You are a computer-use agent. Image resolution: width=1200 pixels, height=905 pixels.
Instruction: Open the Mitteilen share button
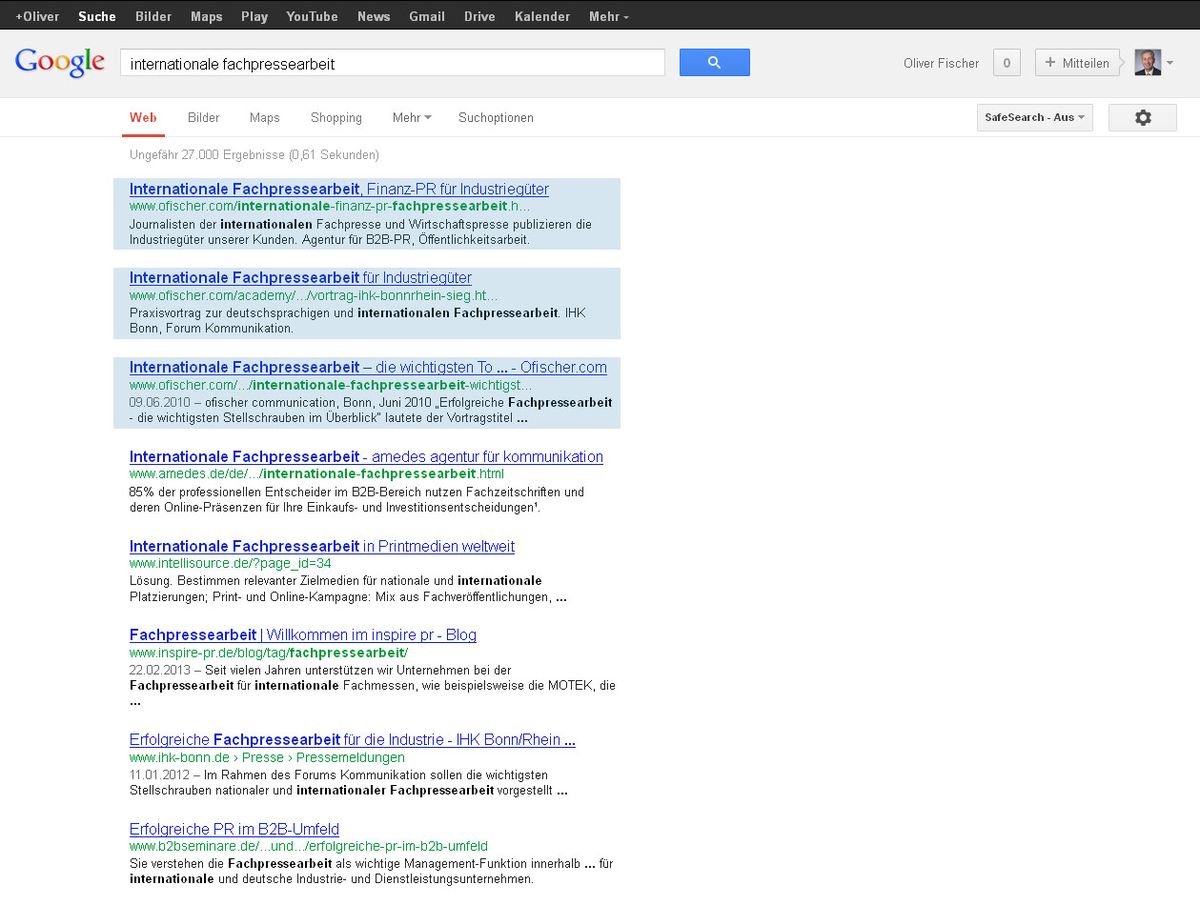1077,63
